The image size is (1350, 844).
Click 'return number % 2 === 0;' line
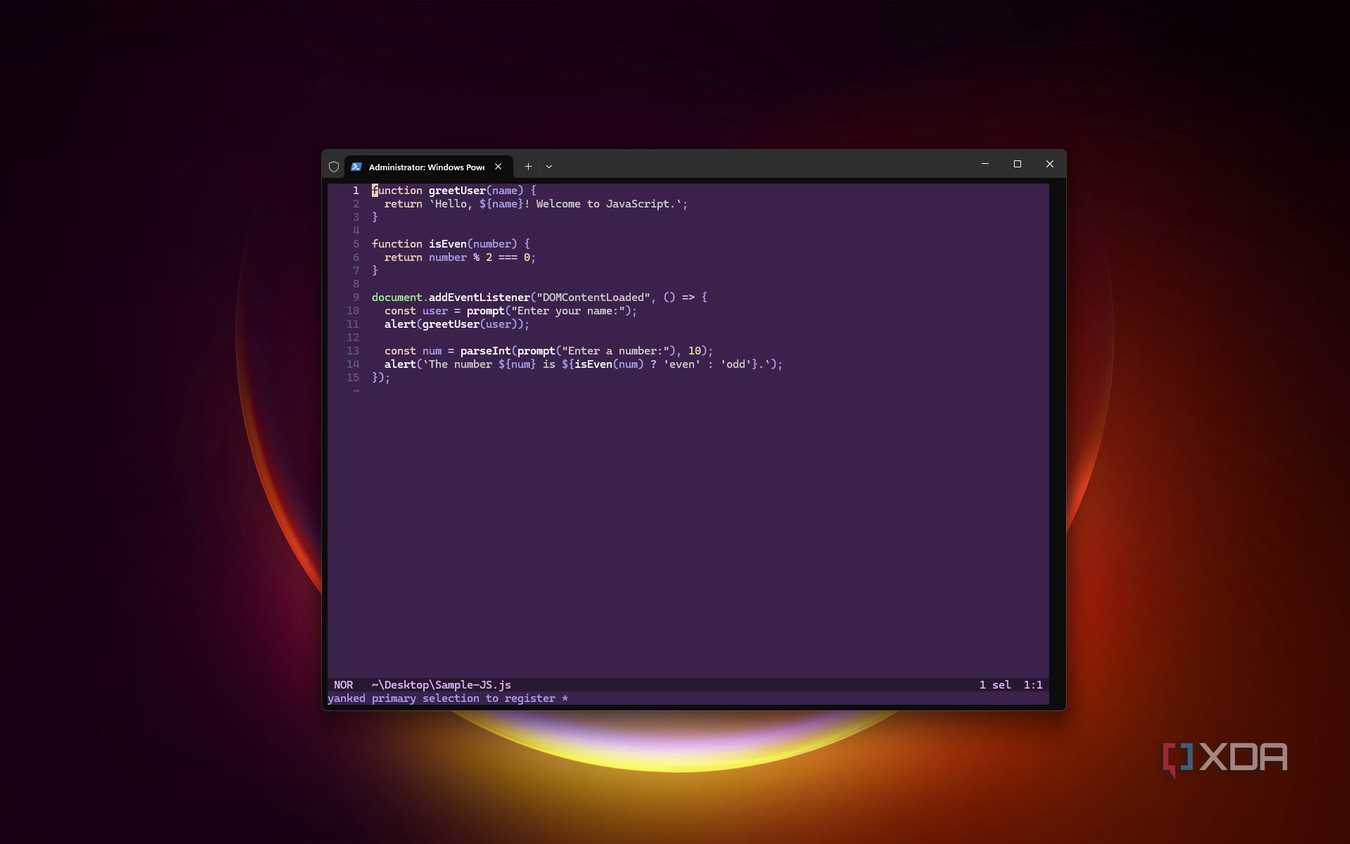(x=460, y=257)
